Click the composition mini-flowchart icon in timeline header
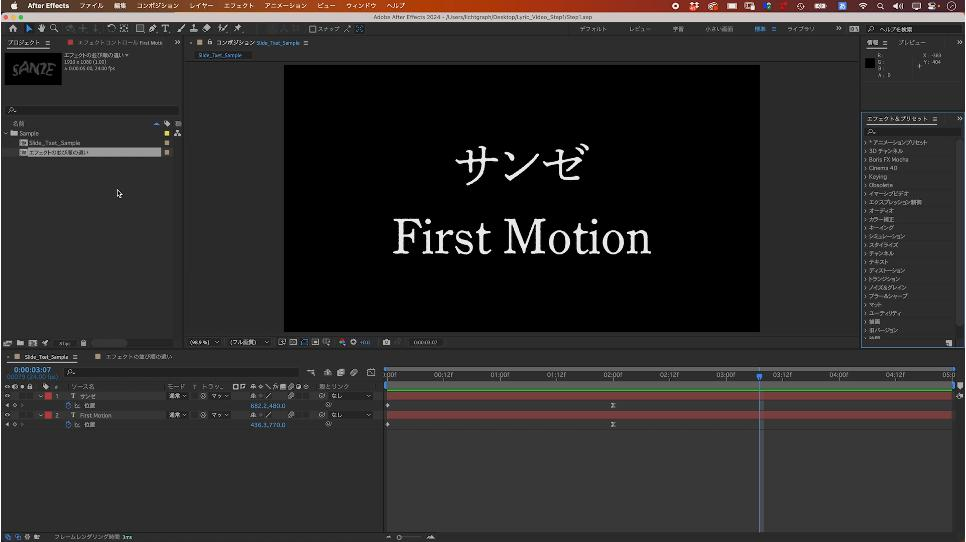 [x=310, y=372]
